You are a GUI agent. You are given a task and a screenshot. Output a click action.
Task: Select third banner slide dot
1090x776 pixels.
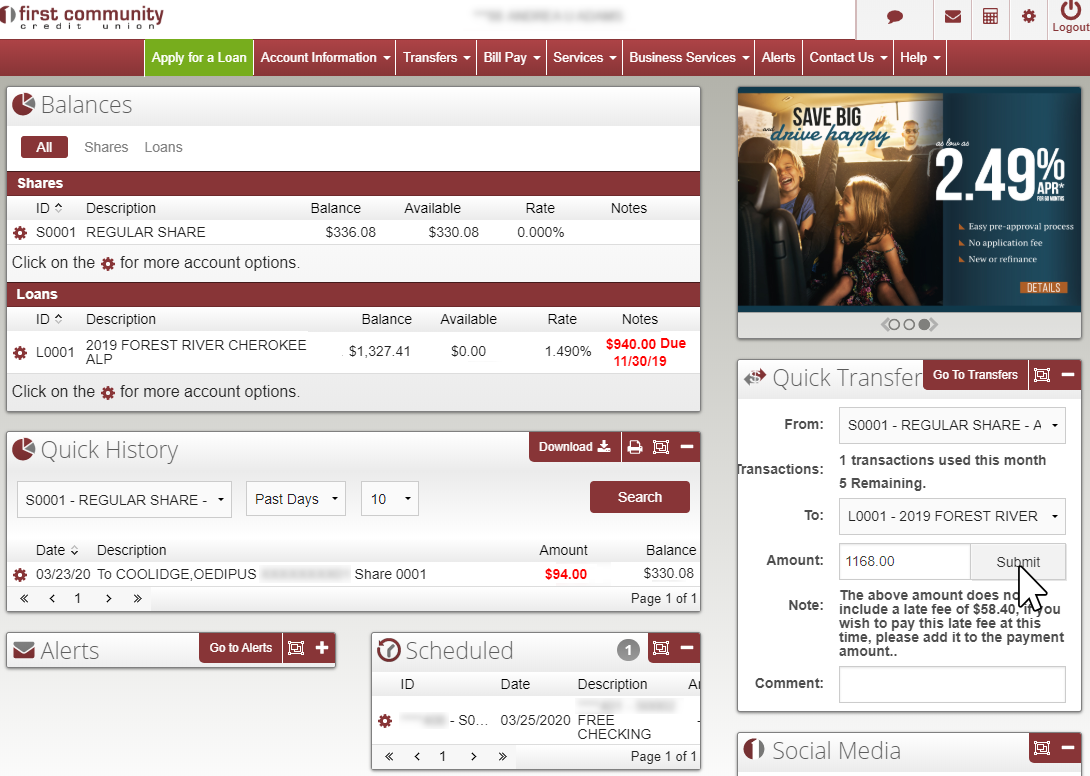coord(924,325)
